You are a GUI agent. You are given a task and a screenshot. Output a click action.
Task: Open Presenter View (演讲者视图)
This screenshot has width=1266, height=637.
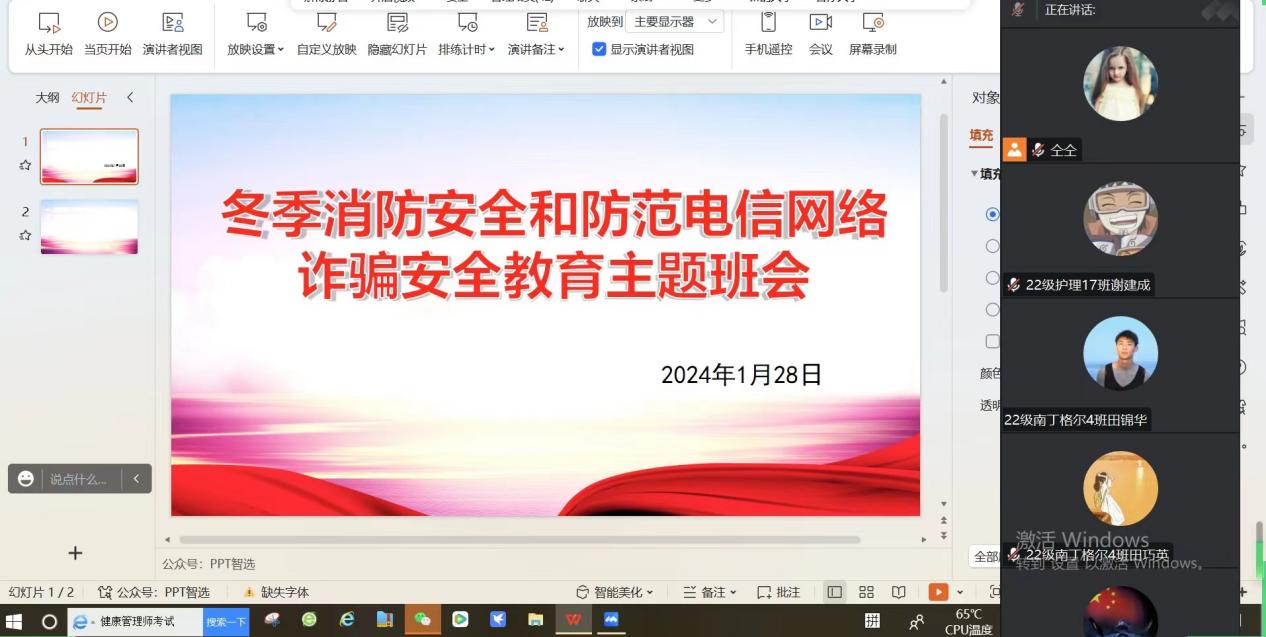click(x=172, y=33)
